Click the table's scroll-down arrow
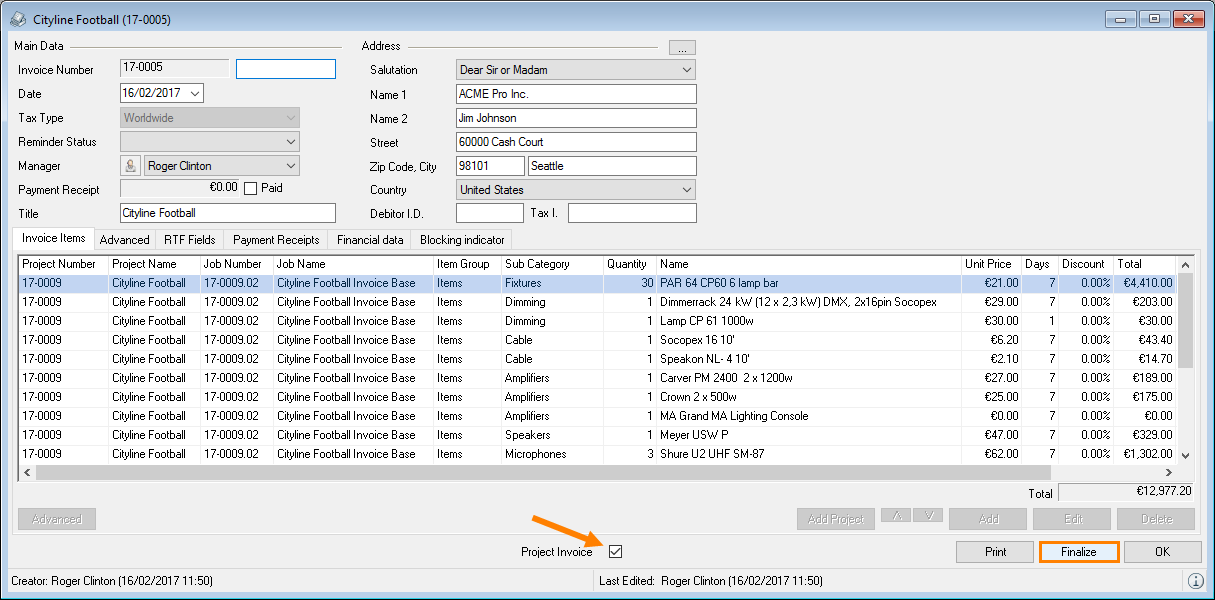 point(1186,454)
